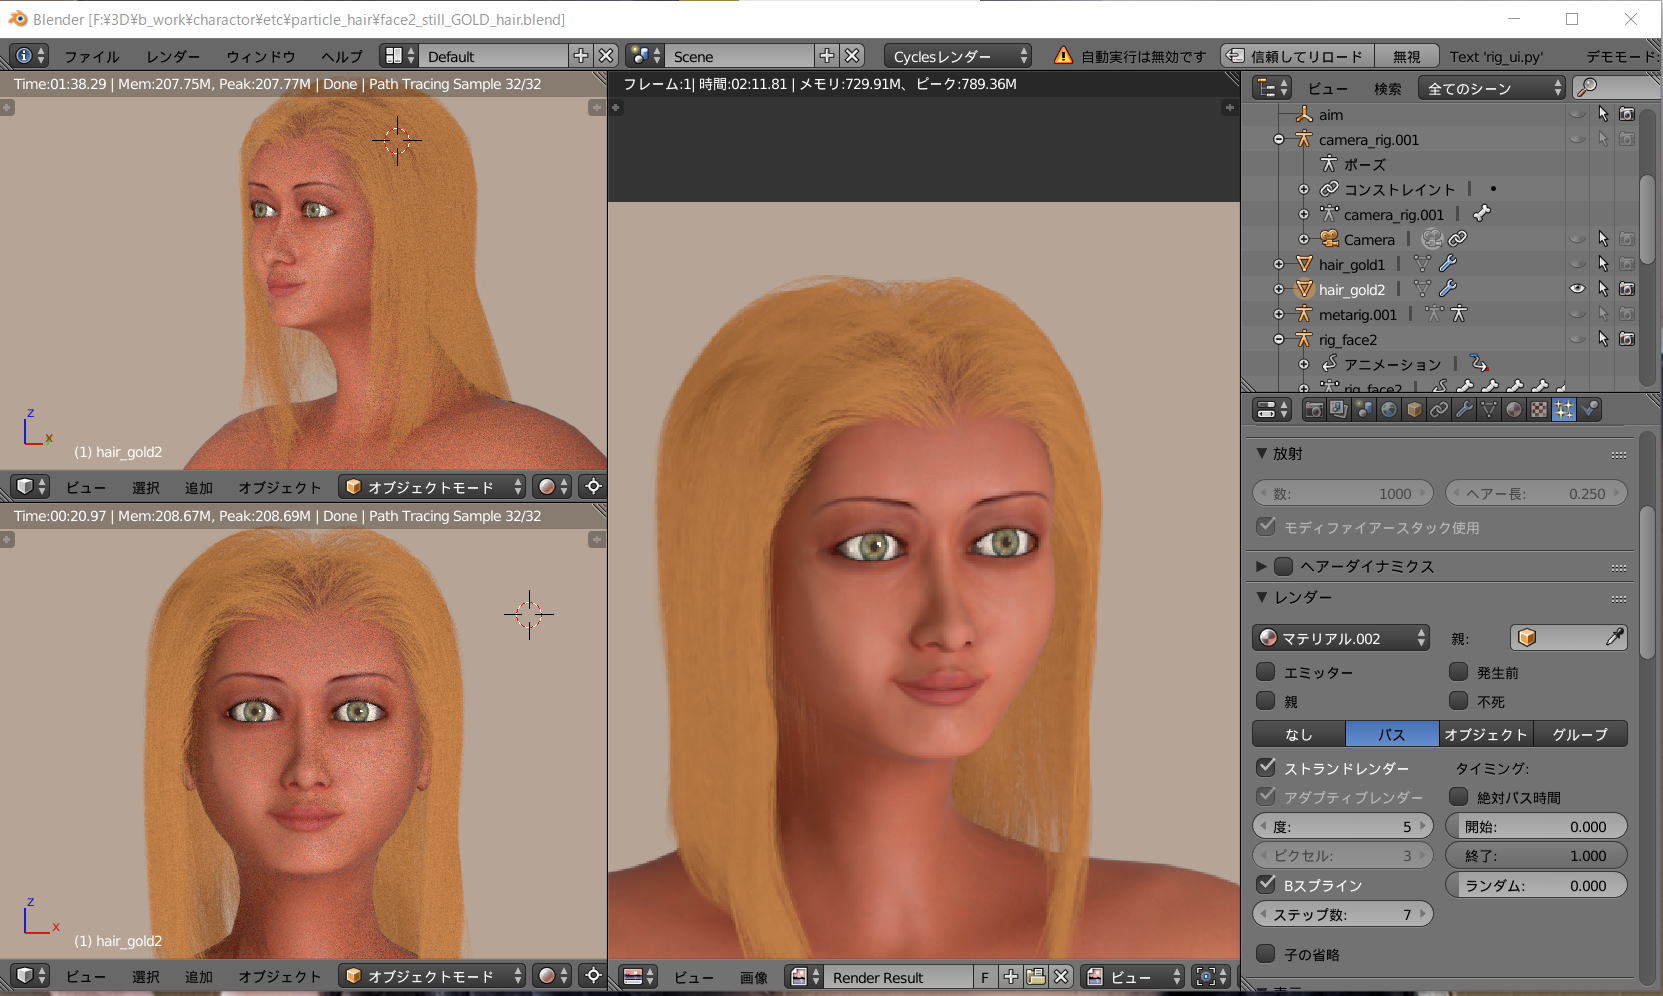Image resolution: width=1663 pixels, height=996 pixels.
Task: Open the 画像 menu in image editor
Action: tap(753, 977)
